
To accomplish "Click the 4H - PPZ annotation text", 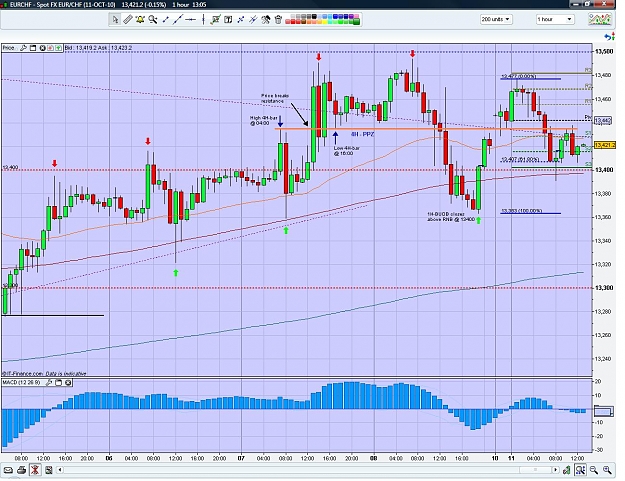I will (362, 134).
